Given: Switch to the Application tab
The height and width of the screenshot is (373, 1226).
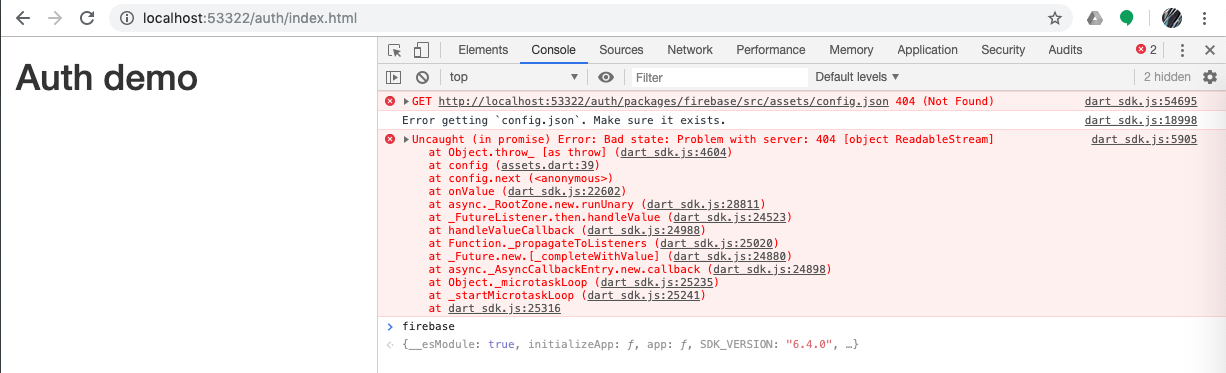Looking at the screenshot, I should pos(927,50).
